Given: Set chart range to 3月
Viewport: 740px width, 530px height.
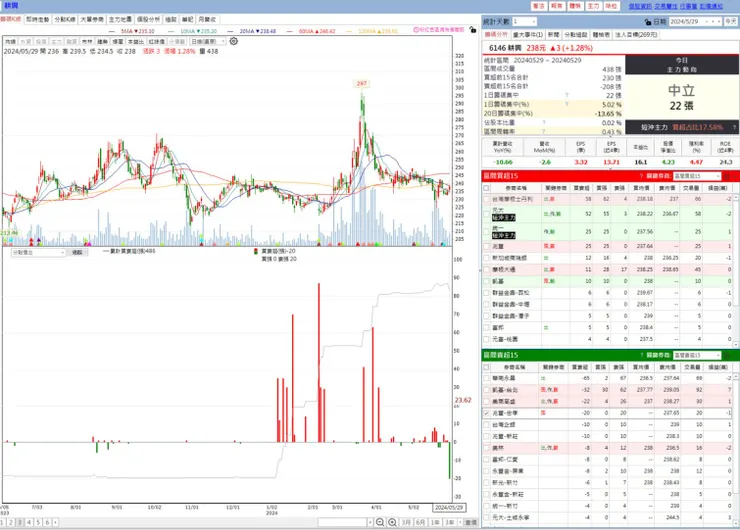Looking at the screenshot, I should pos(406,522).
